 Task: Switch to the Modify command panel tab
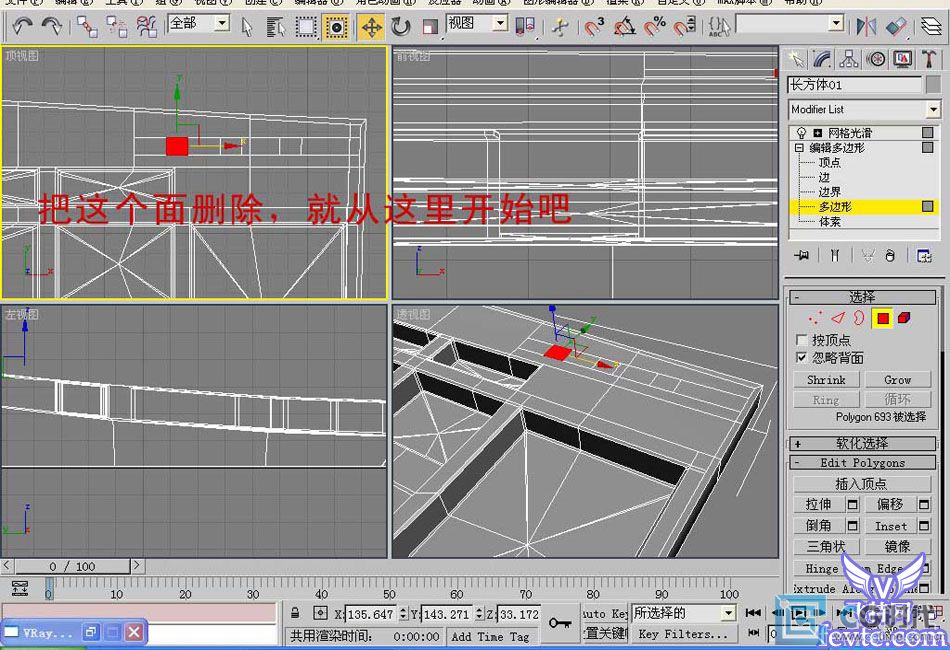[x=822, y=59]
